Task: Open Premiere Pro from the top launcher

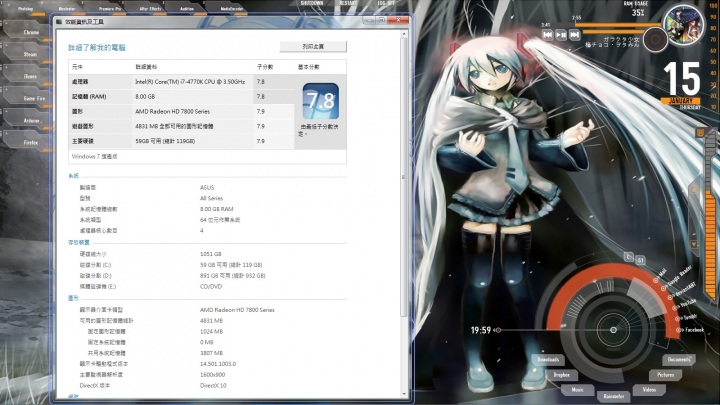Action: click(110, 9)
